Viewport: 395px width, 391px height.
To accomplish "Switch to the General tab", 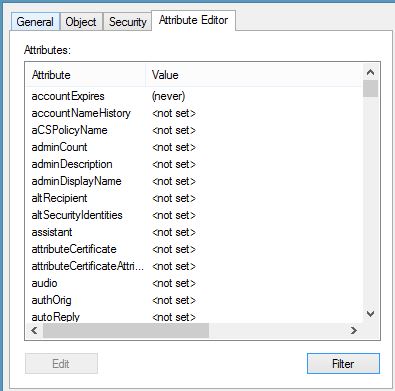I will click(35, 22).
